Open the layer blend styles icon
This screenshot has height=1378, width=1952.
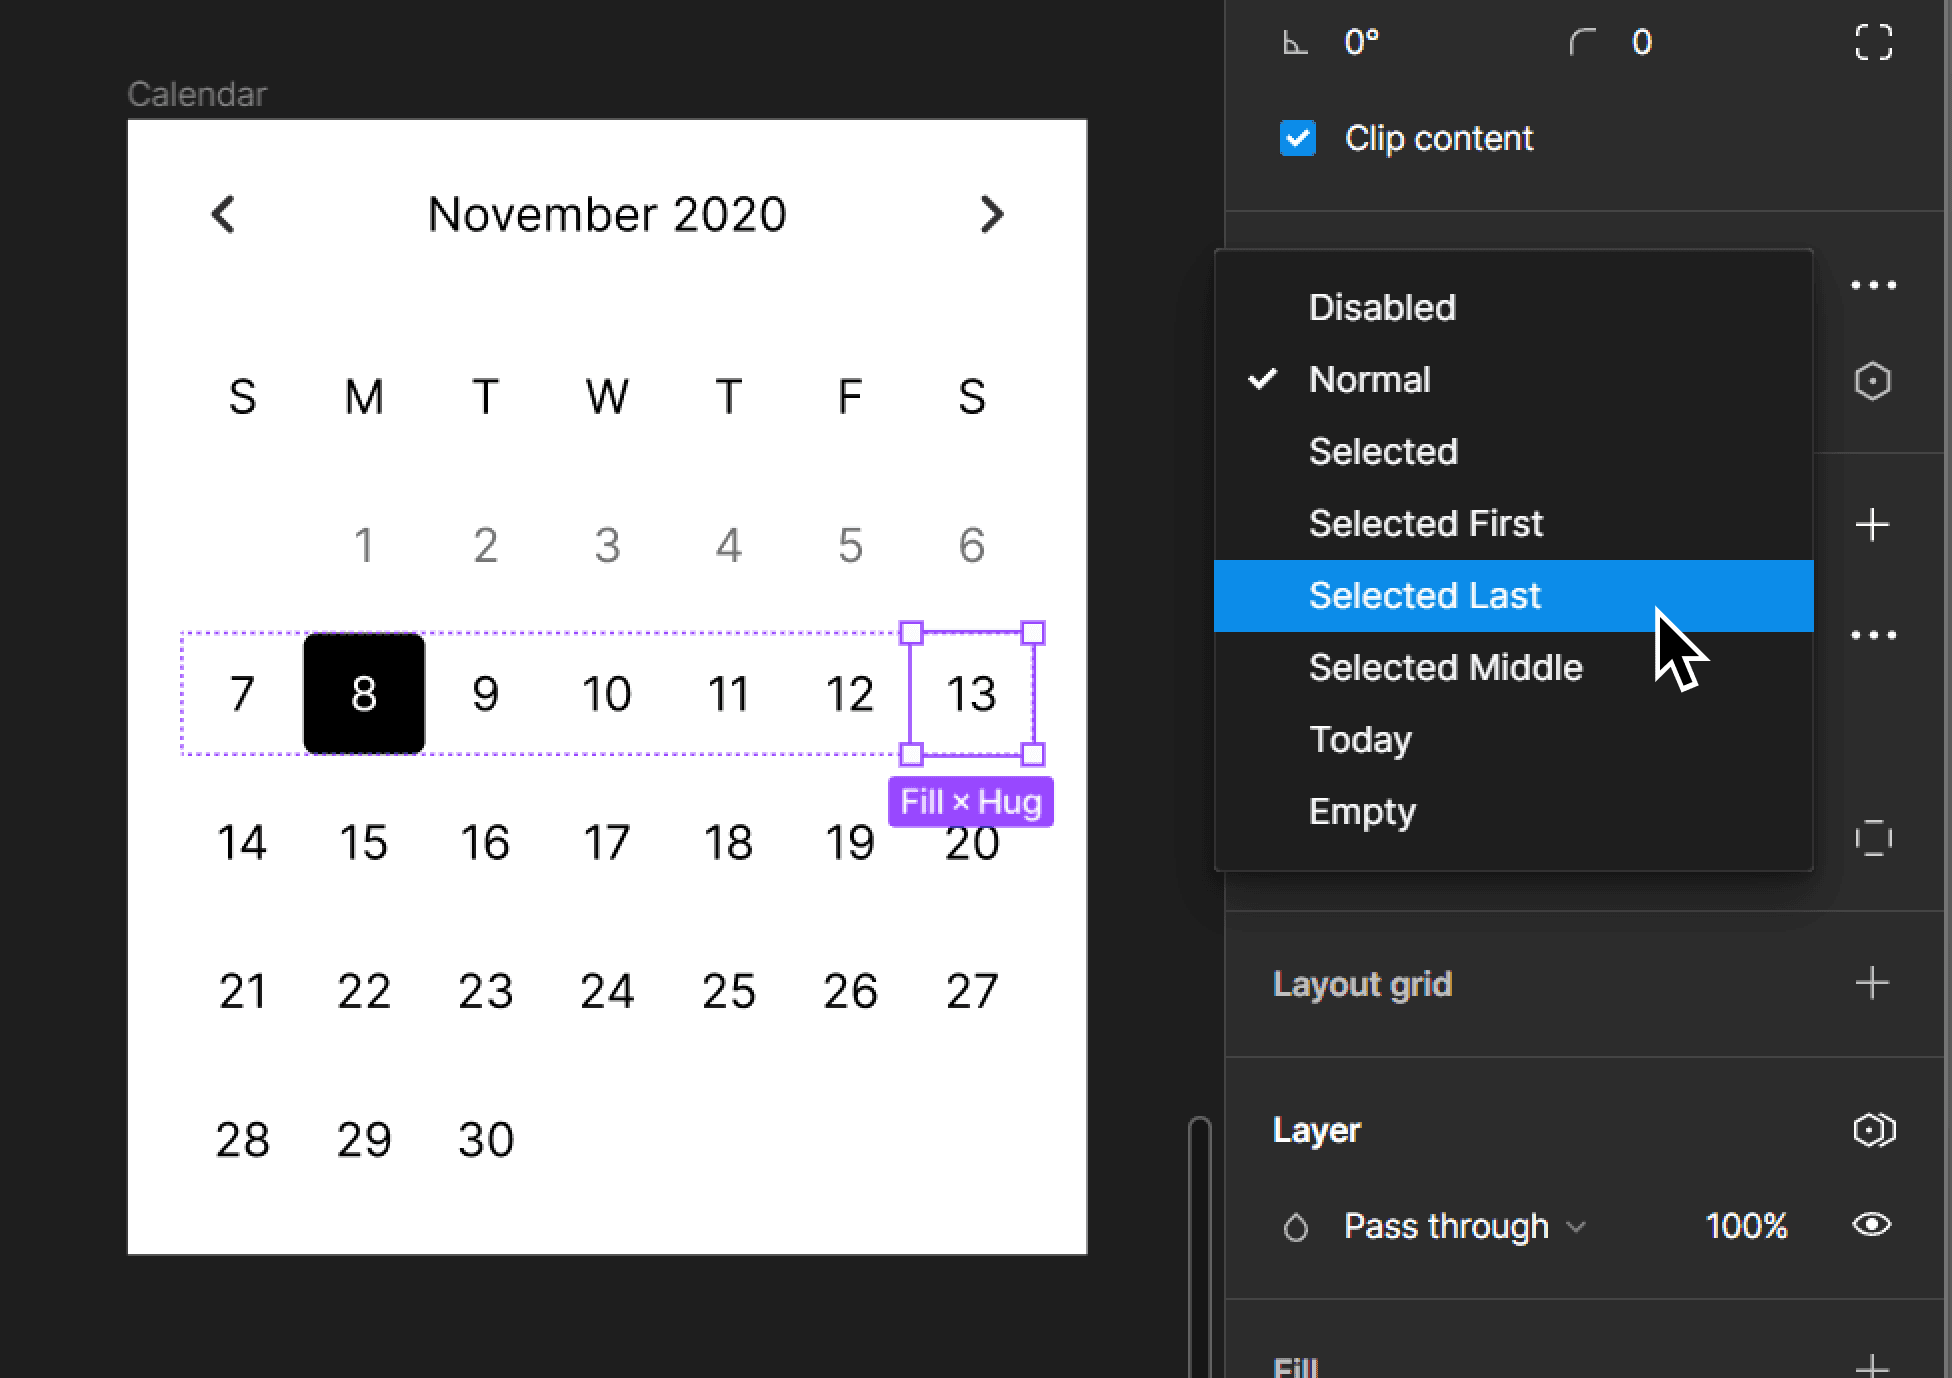click(x=1873, y=1130)
